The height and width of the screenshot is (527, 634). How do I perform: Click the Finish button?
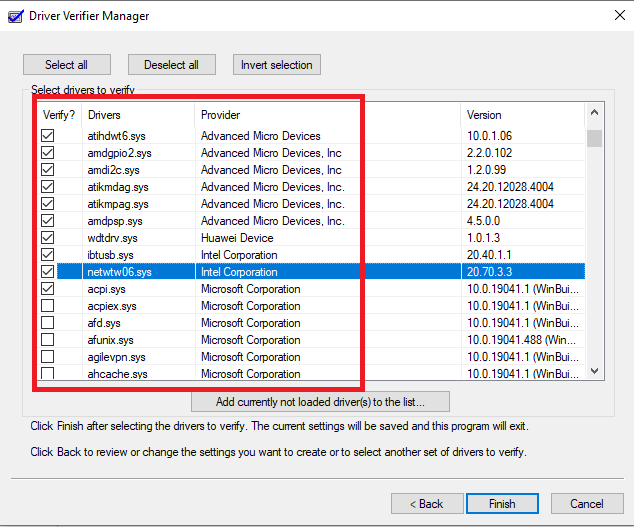click(502, 504)
